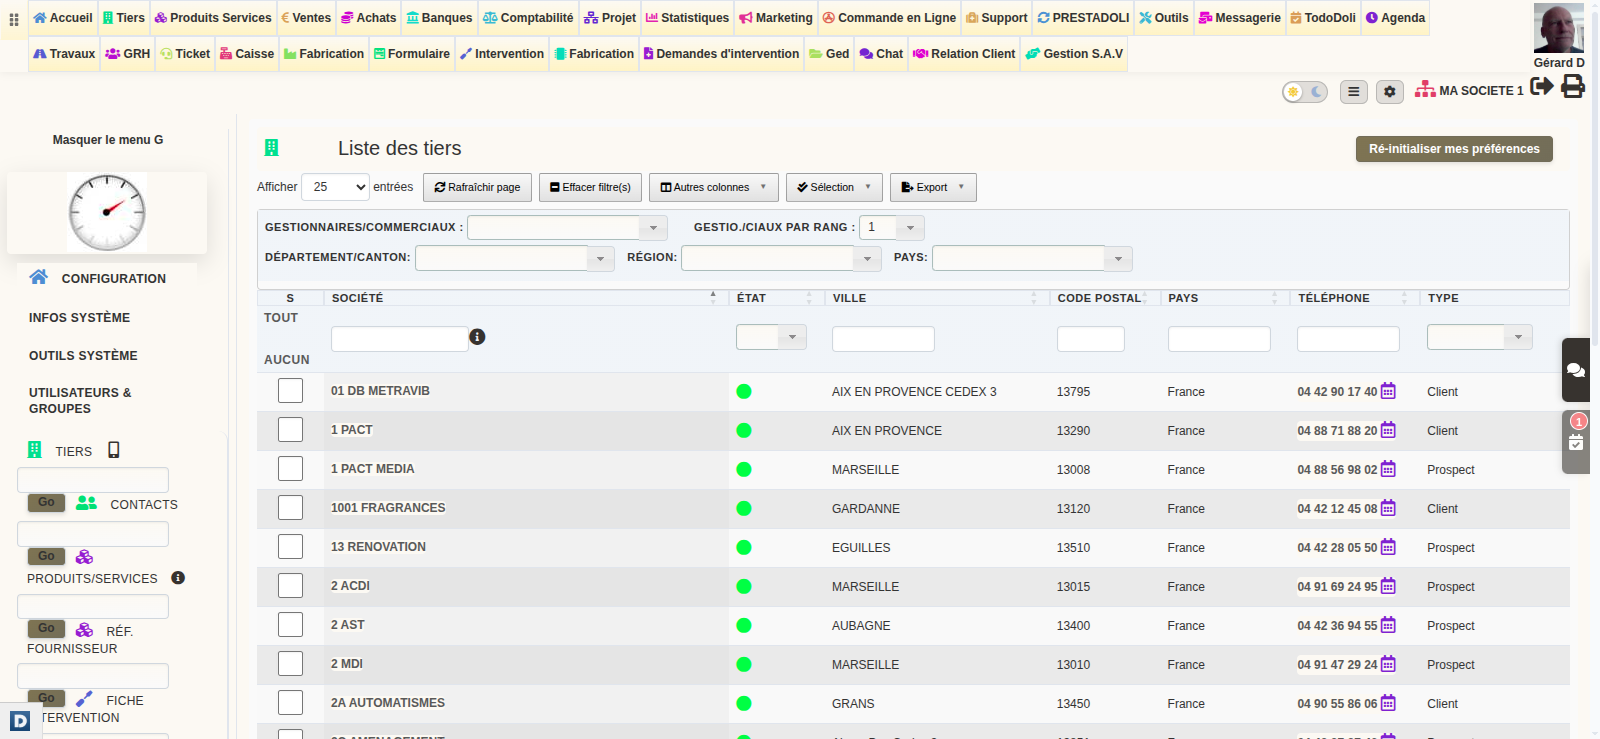
Task: Click Gérard D's profile photo
Action: click(1559, 28)
